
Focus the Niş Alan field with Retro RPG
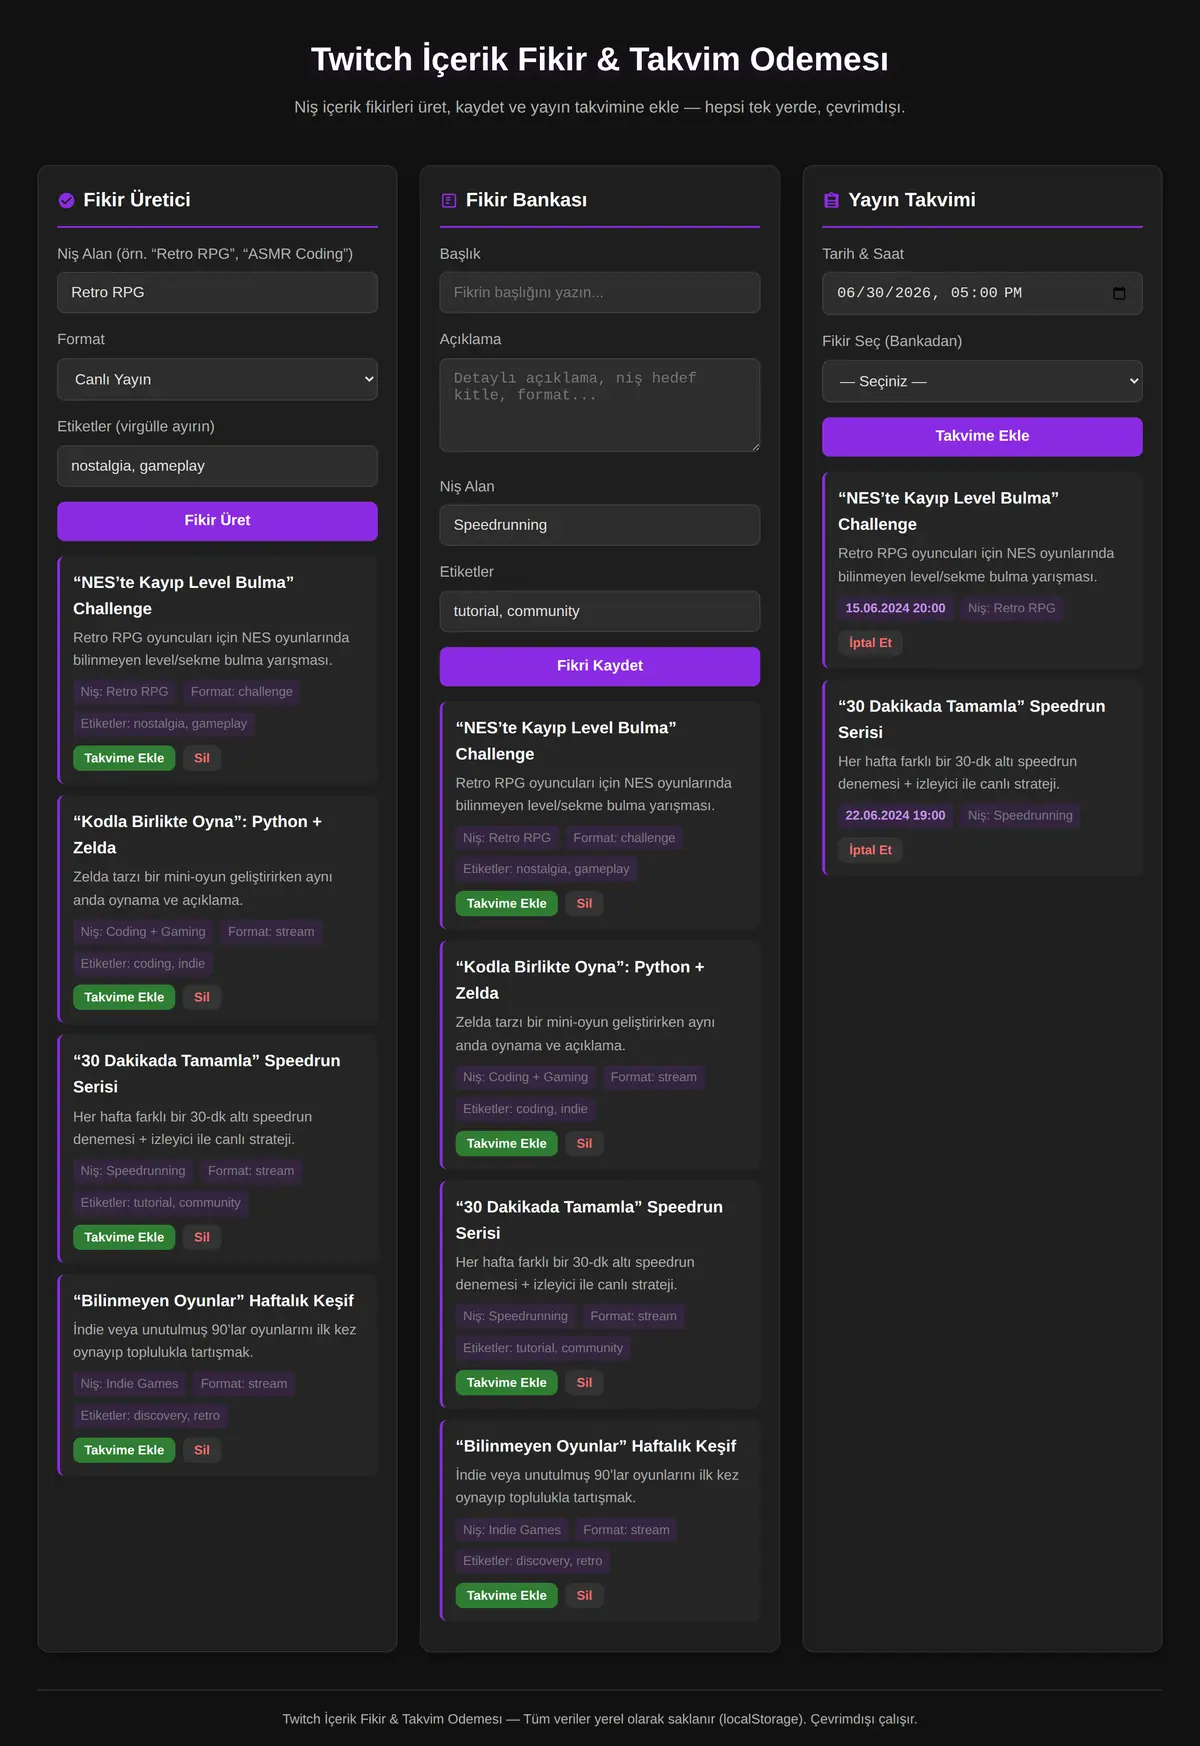point(217,292)
